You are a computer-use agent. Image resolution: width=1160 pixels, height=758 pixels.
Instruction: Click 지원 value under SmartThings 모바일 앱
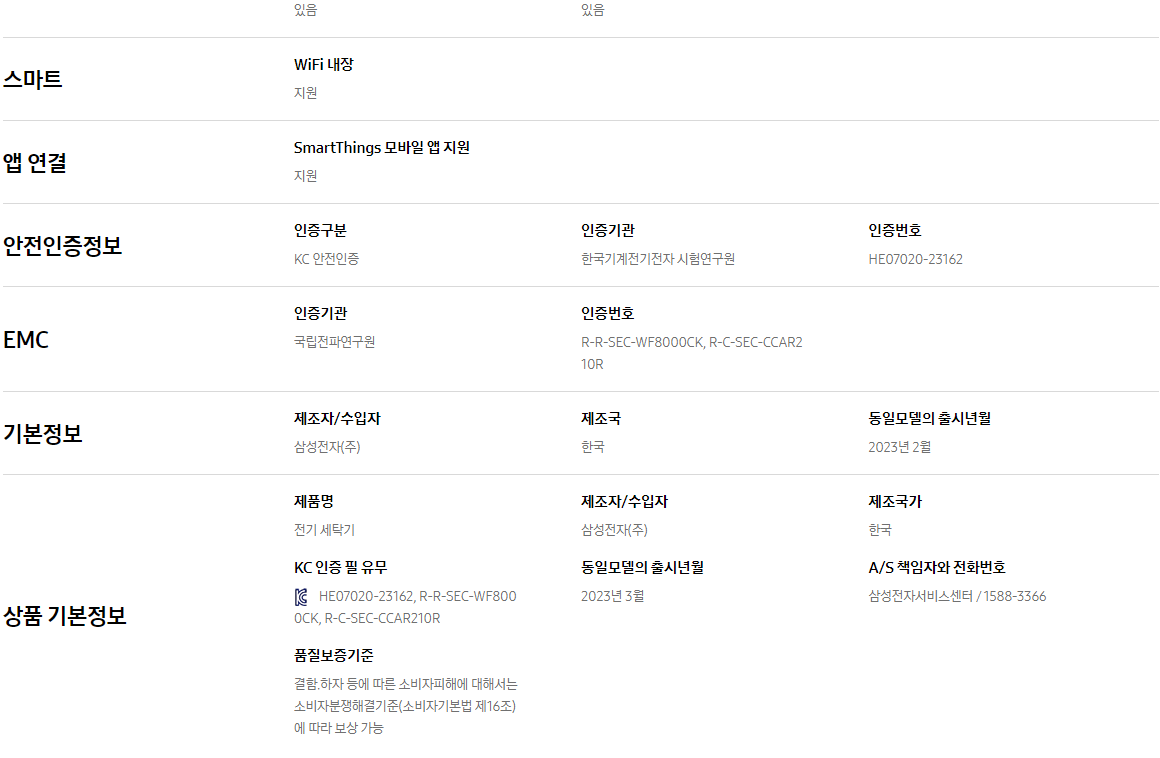coord(306,175)
